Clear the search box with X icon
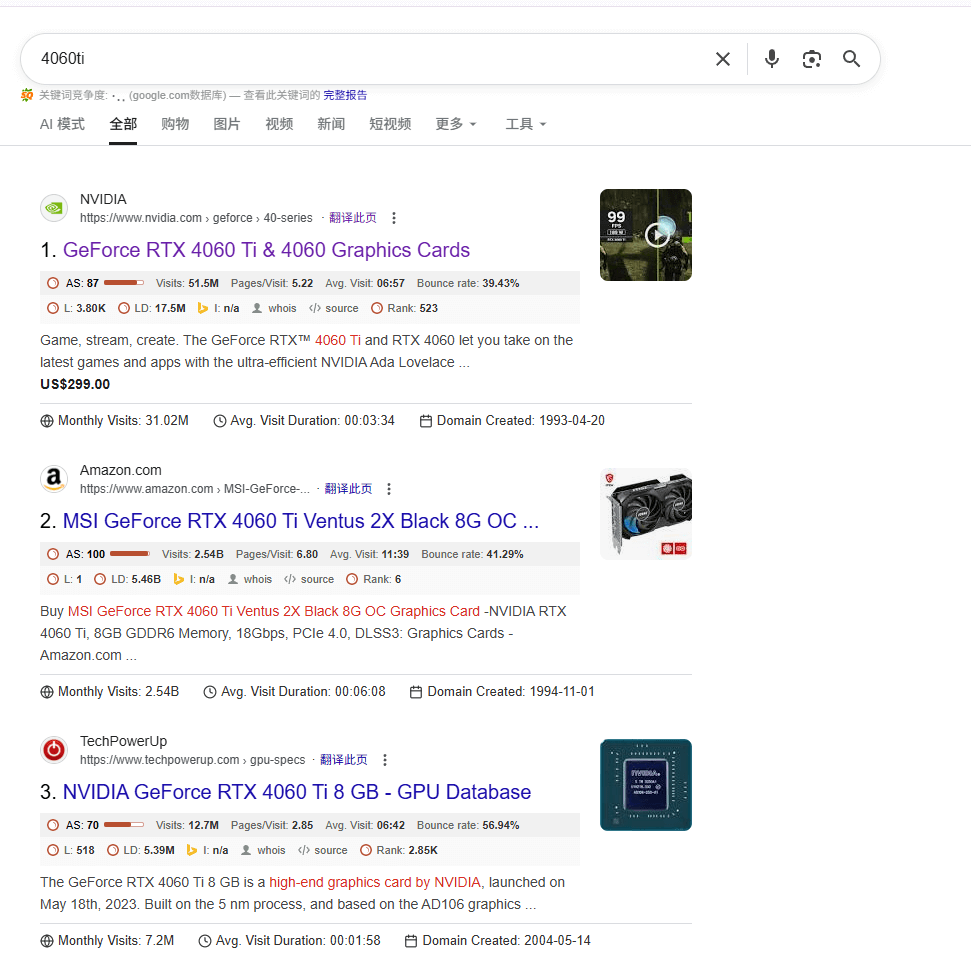971x953 pixels. coord(723,59)
